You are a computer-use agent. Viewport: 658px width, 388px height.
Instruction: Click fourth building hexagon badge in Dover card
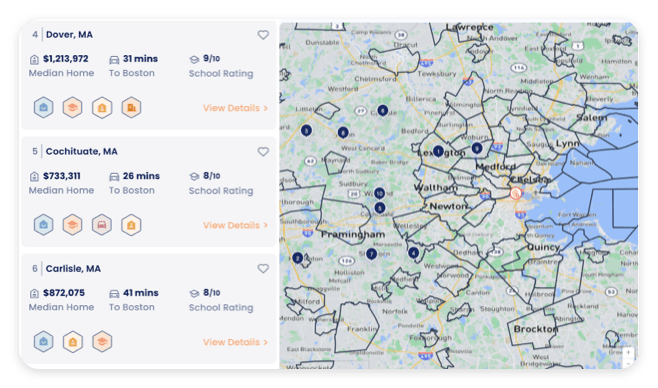131,107
